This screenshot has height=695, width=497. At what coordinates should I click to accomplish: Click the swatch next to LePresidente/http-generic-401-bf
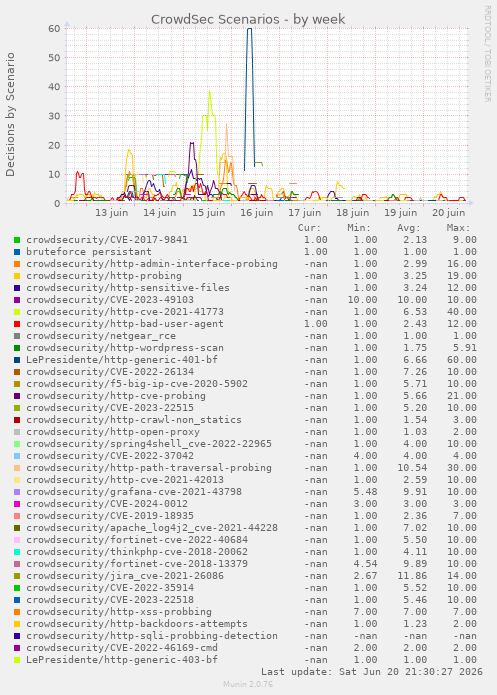pos(17,359)
